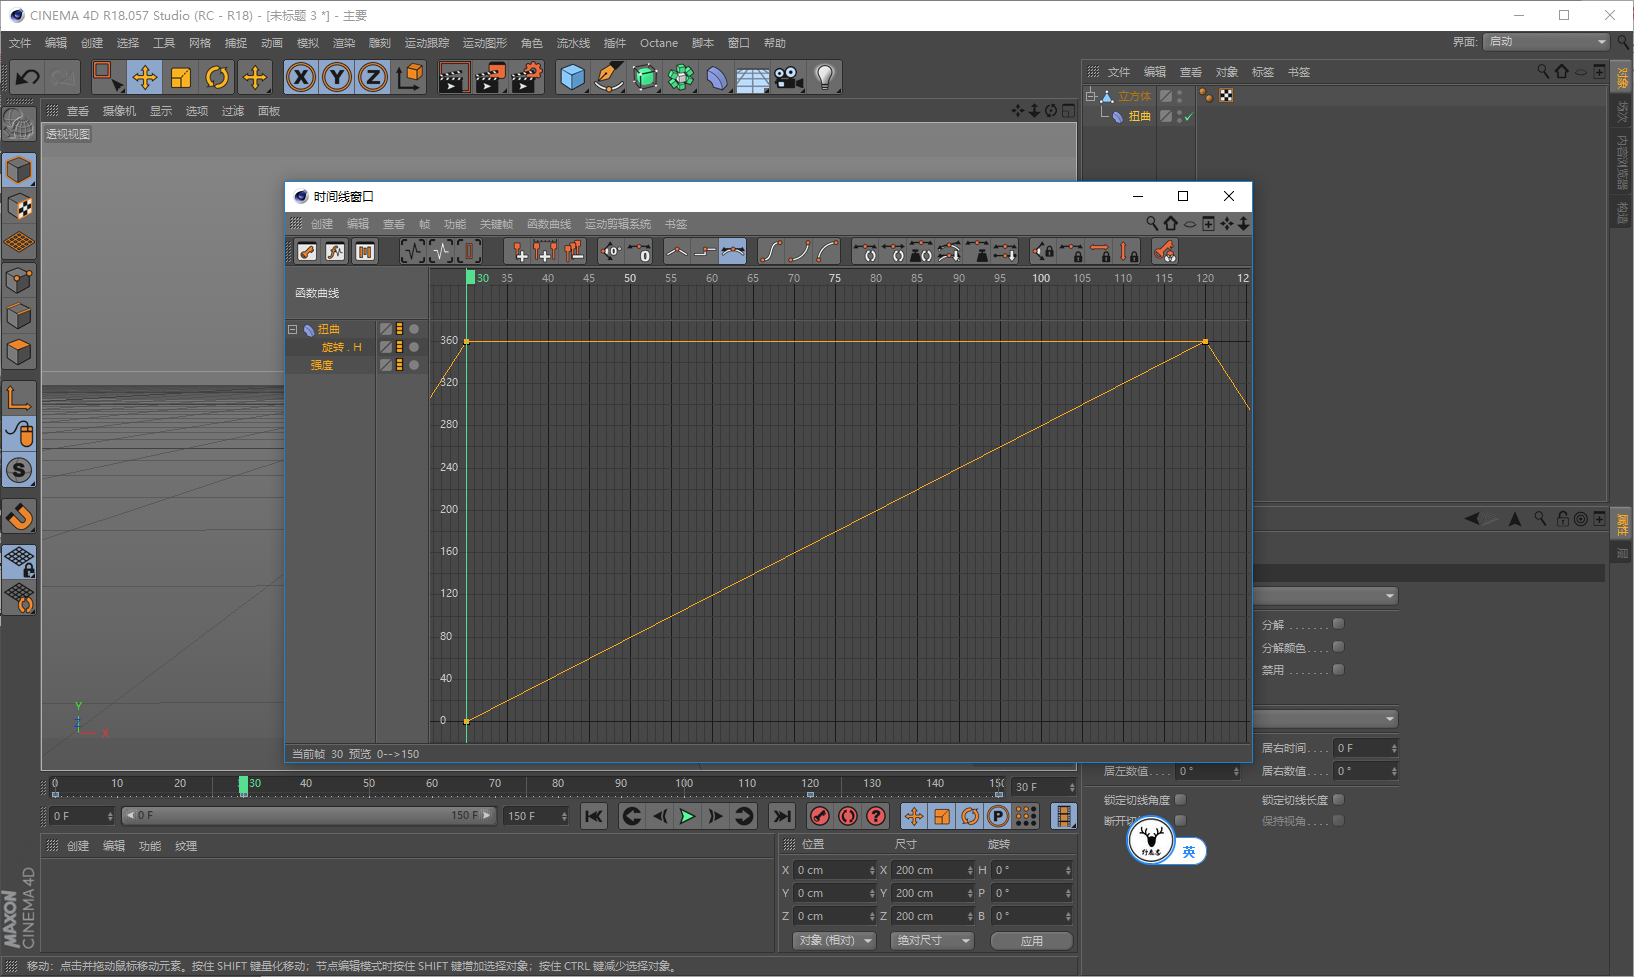Add a Cube primitive object
This screenshot has height=977, width=1634.
pyautogui.click(x=572, y=77)
